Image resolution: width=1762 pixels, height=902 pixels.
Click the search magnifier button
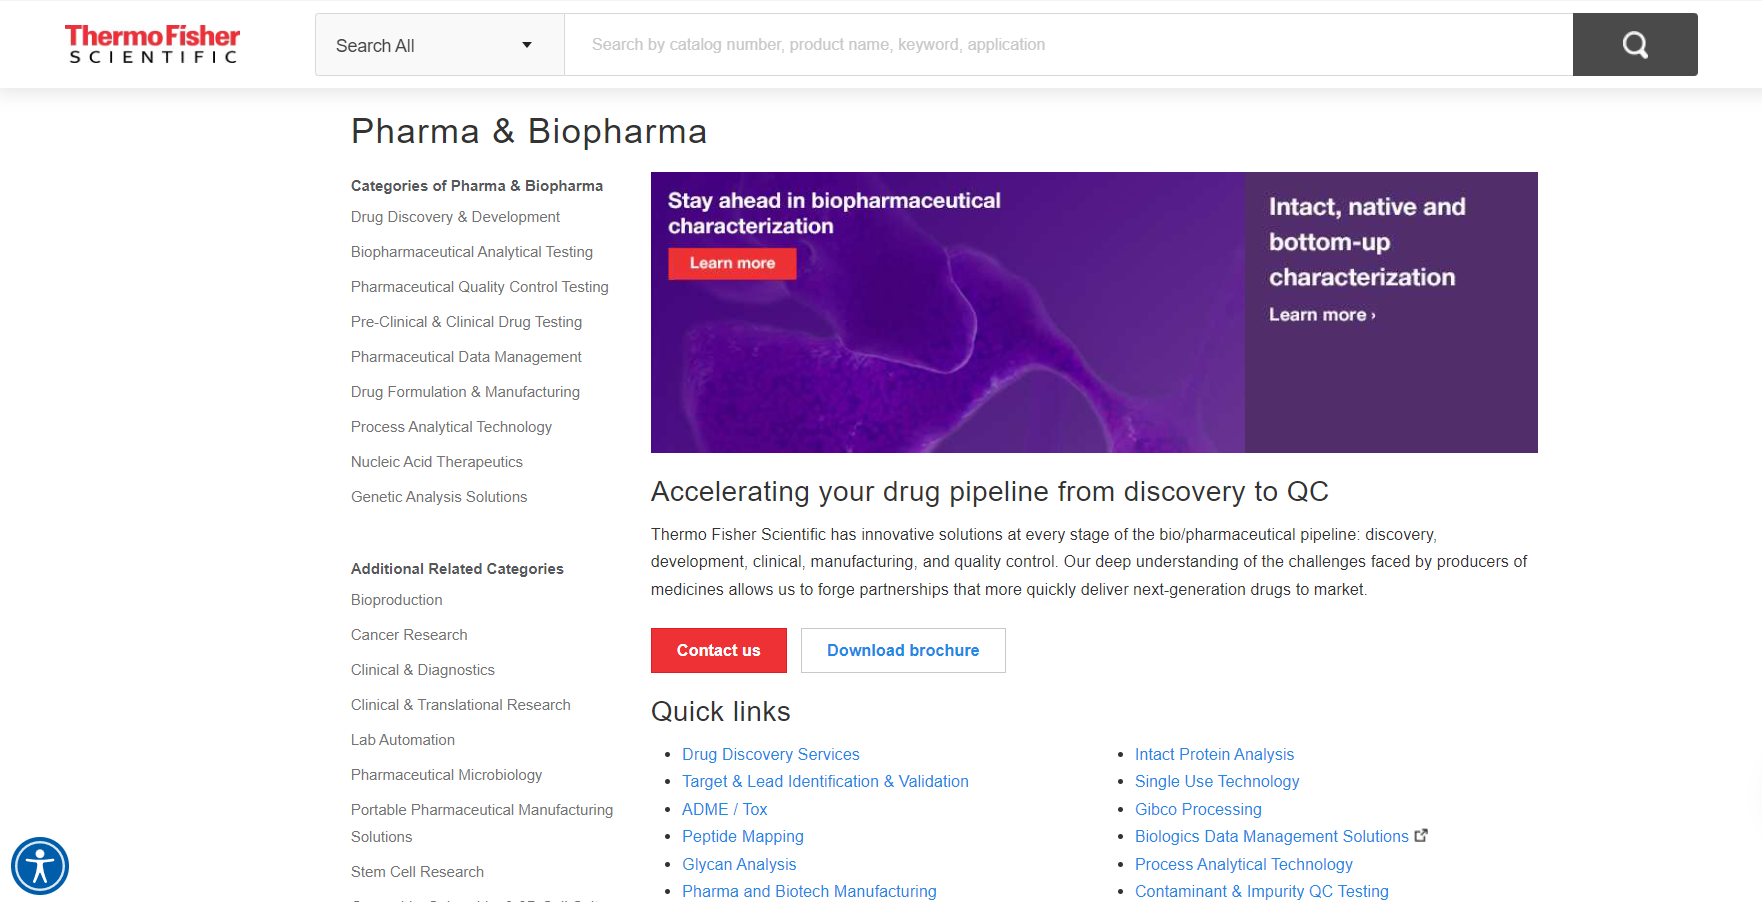(x=1635, y=44)
